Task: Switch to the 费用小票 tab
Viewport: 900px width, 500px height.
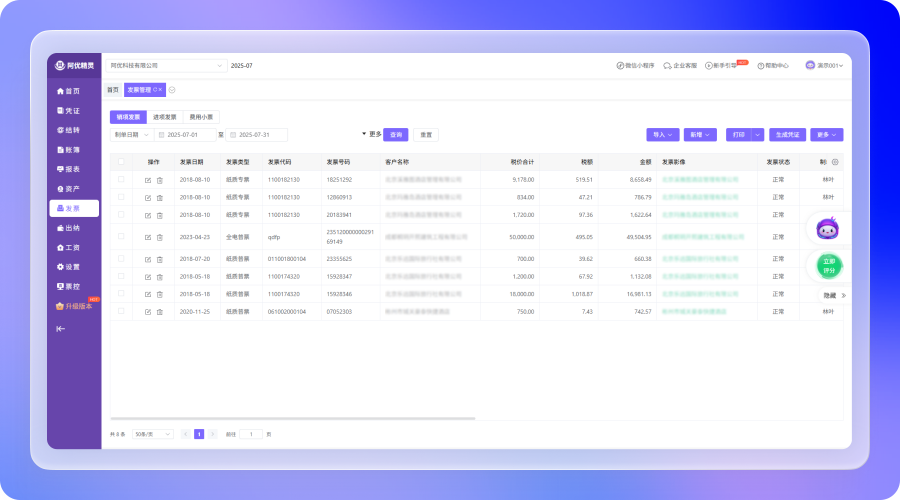Action: tap(203, 117)
